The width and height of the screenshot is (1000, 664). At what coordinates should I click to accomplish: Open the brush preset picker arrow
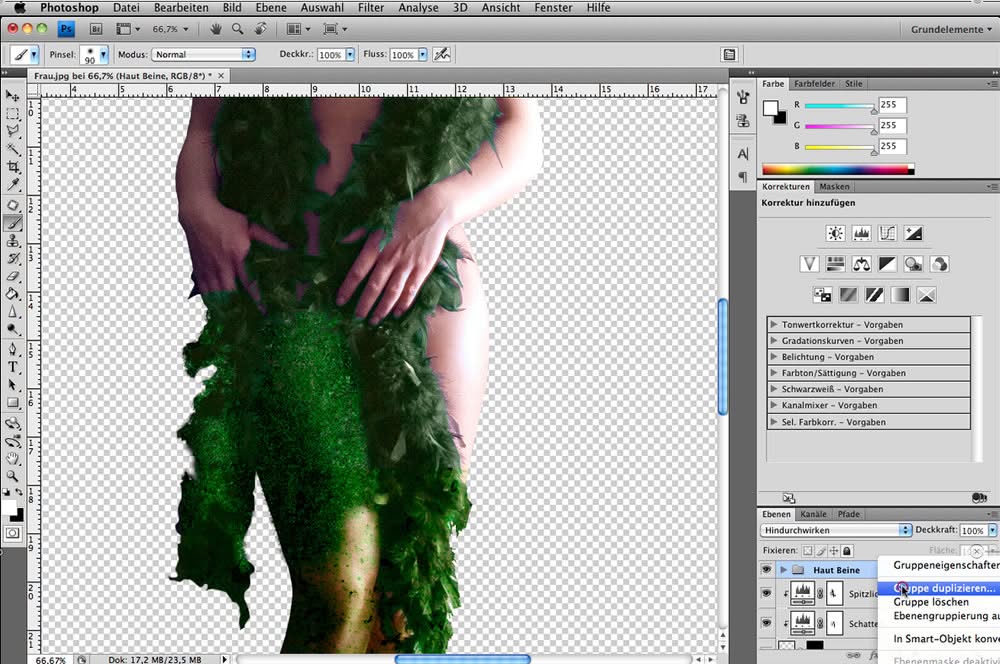click(103, 55)
